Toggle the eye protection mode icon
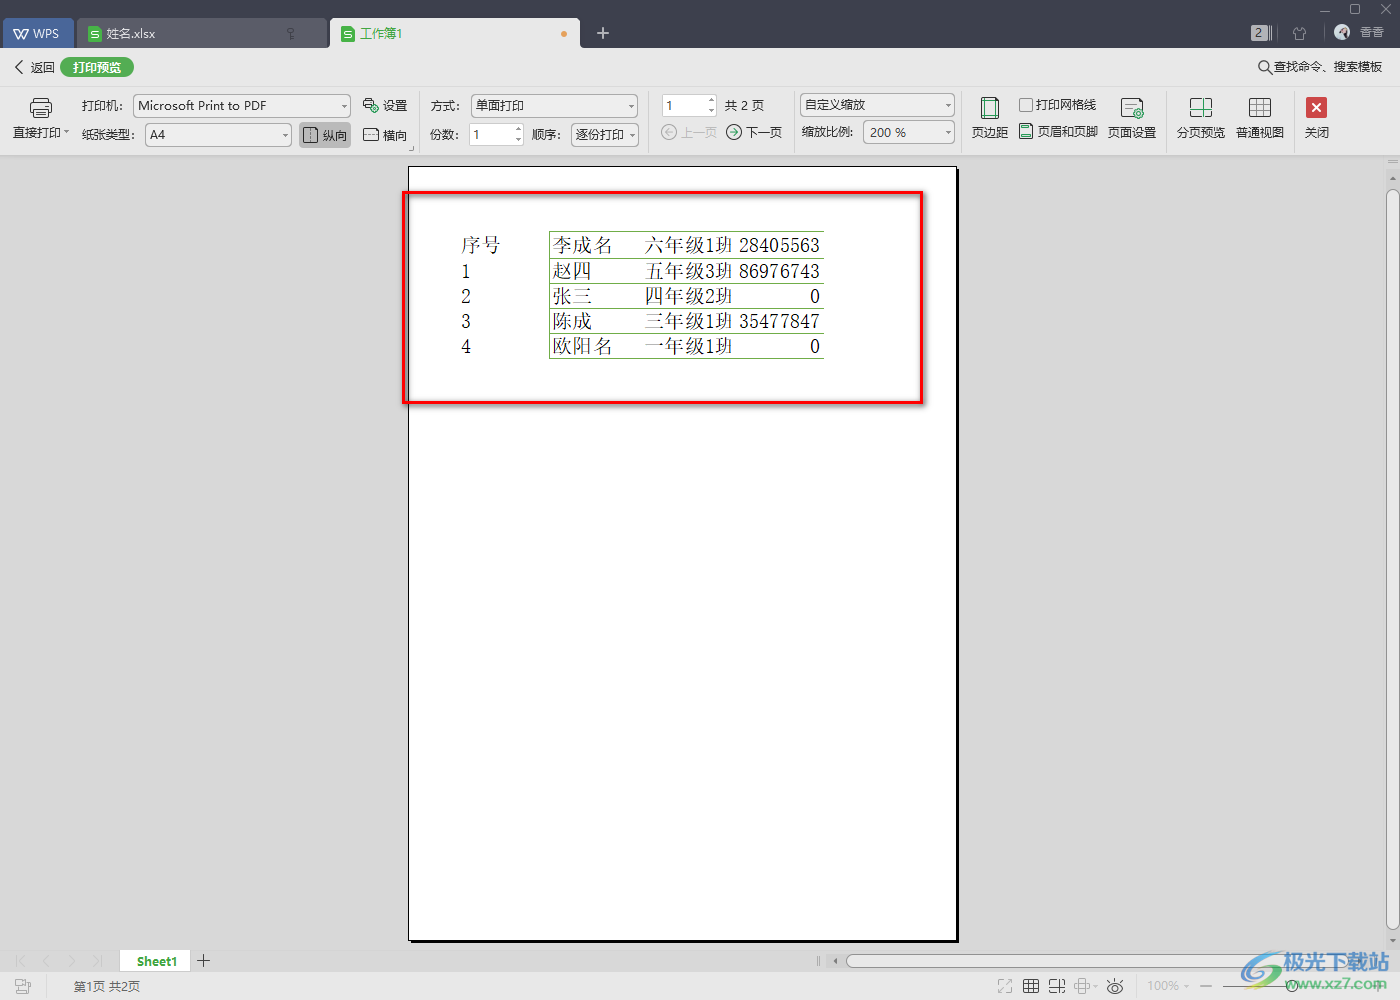Viewport: 1400px width, 1000px height. [x=1115, y=986]
